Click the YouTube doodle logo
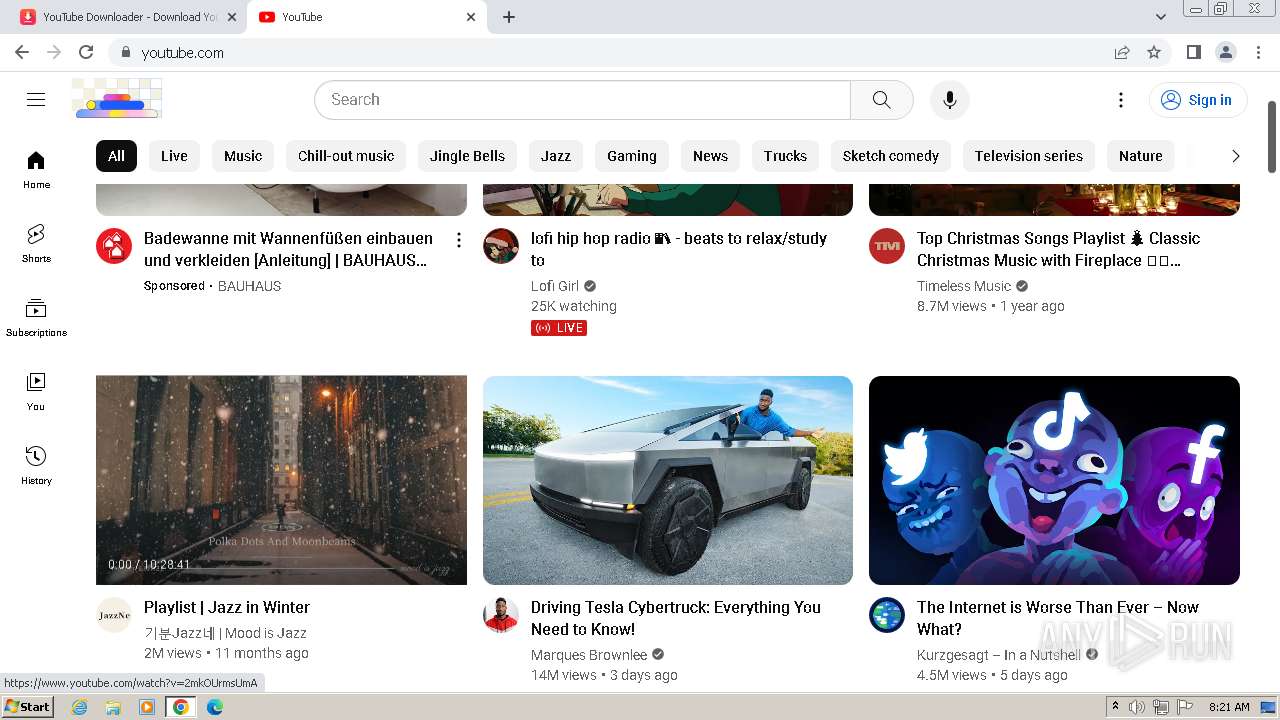 (117, 99)
